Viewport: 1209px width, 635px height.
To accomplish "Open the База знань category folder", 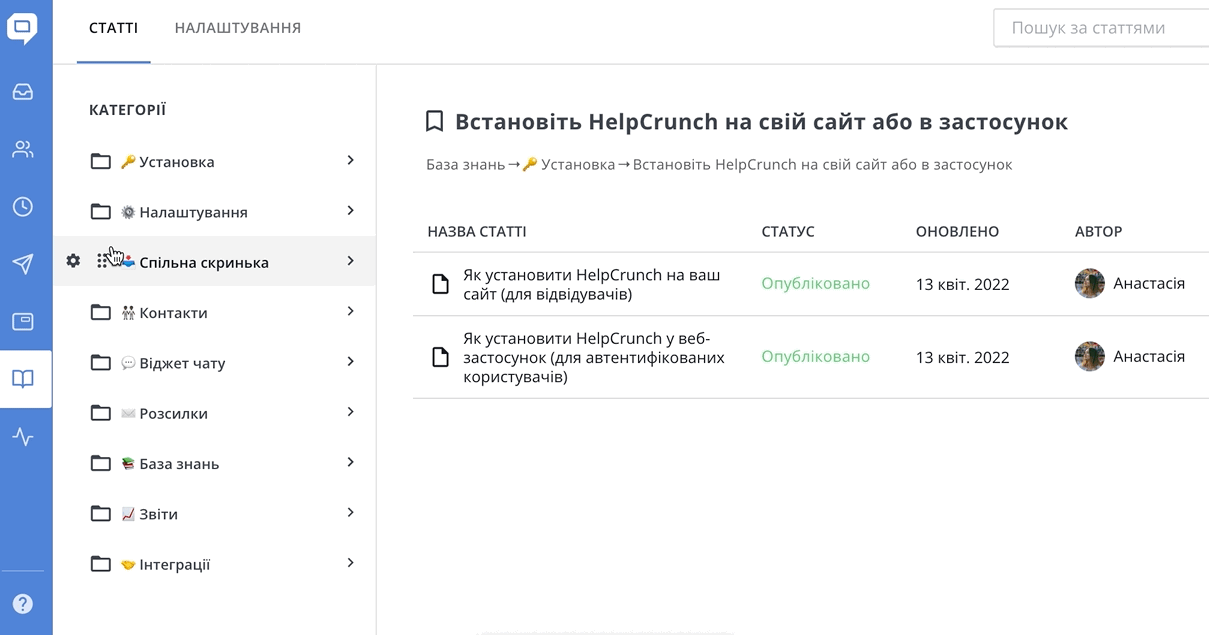I will (x=178, y=464).
